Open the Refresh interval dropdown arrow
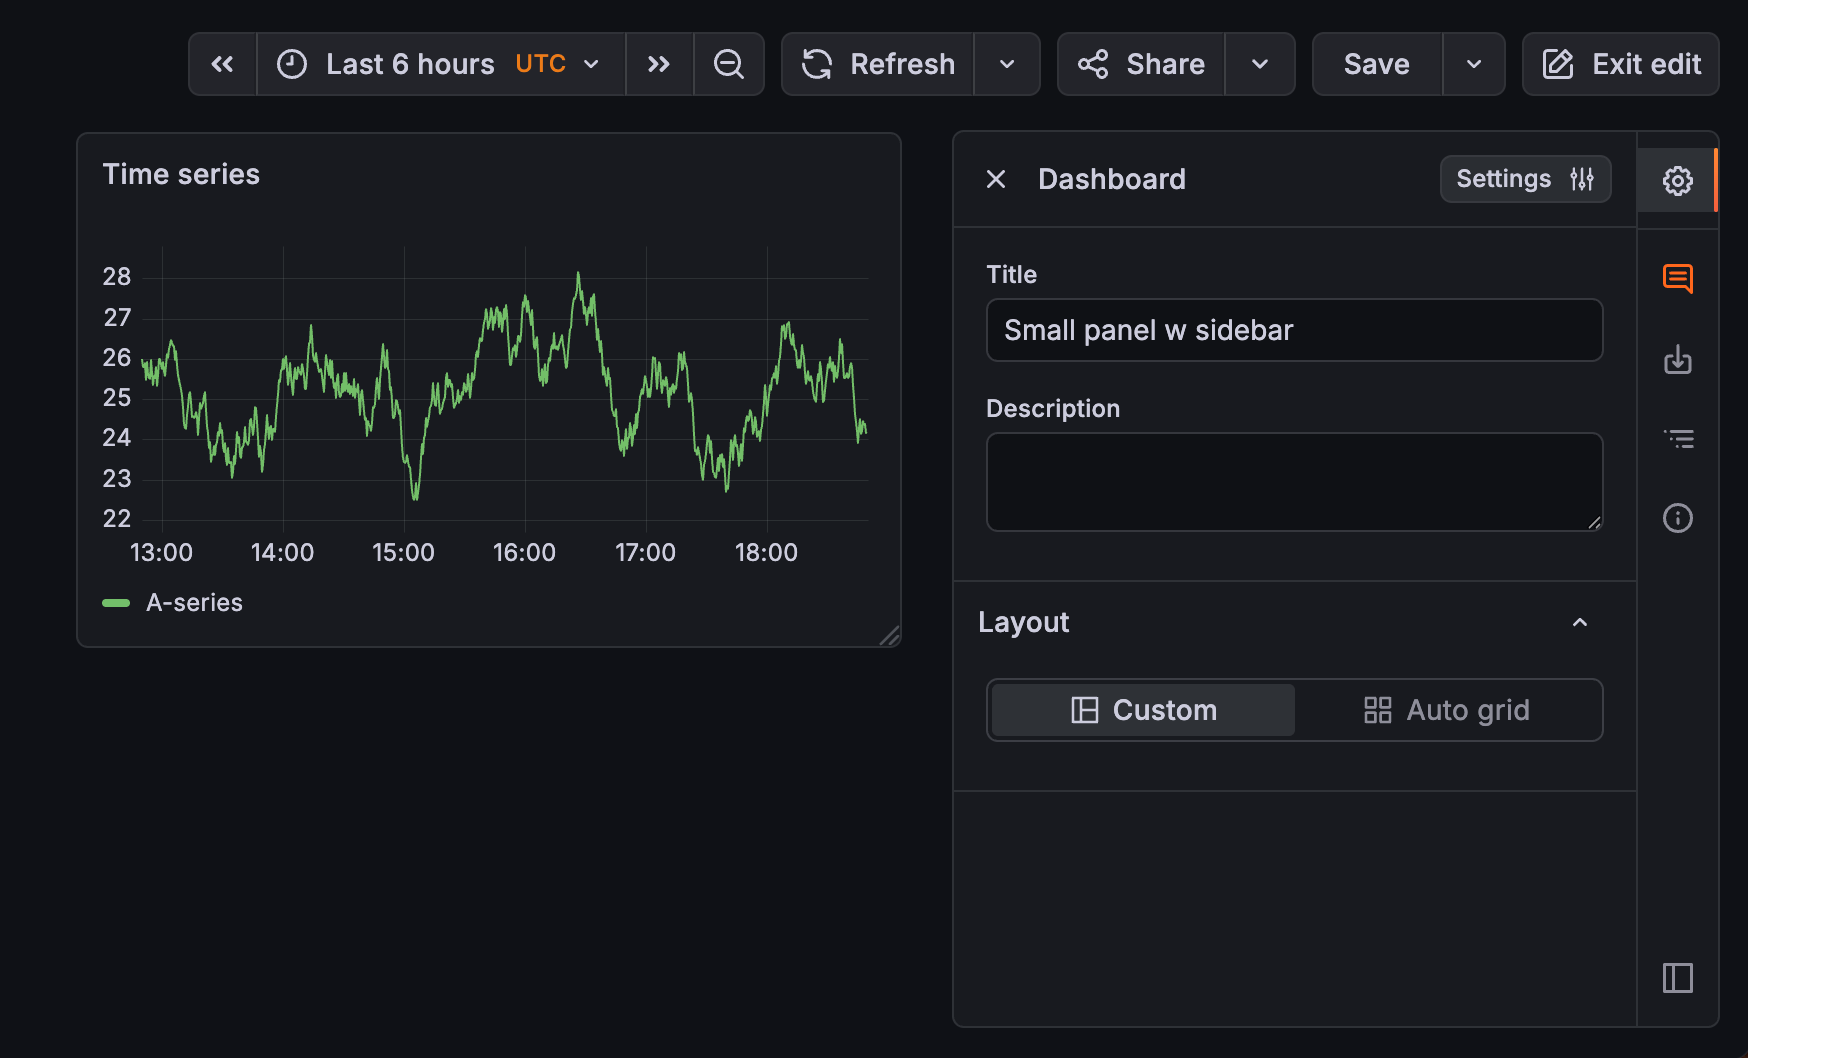 pos(1007,64)
